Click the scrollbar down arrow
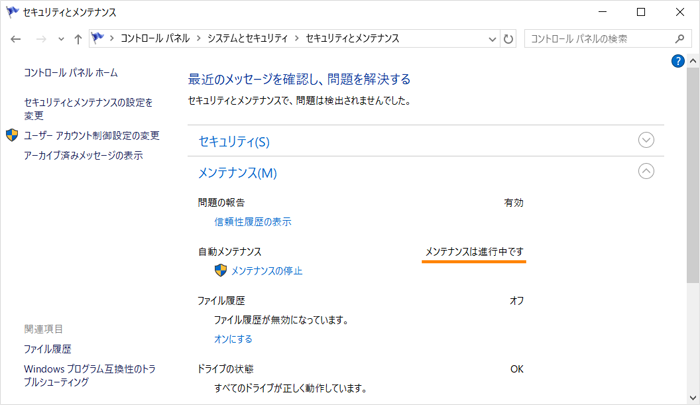Image resolution: width=700 pixels, height=405 pixels. (693, 397)
